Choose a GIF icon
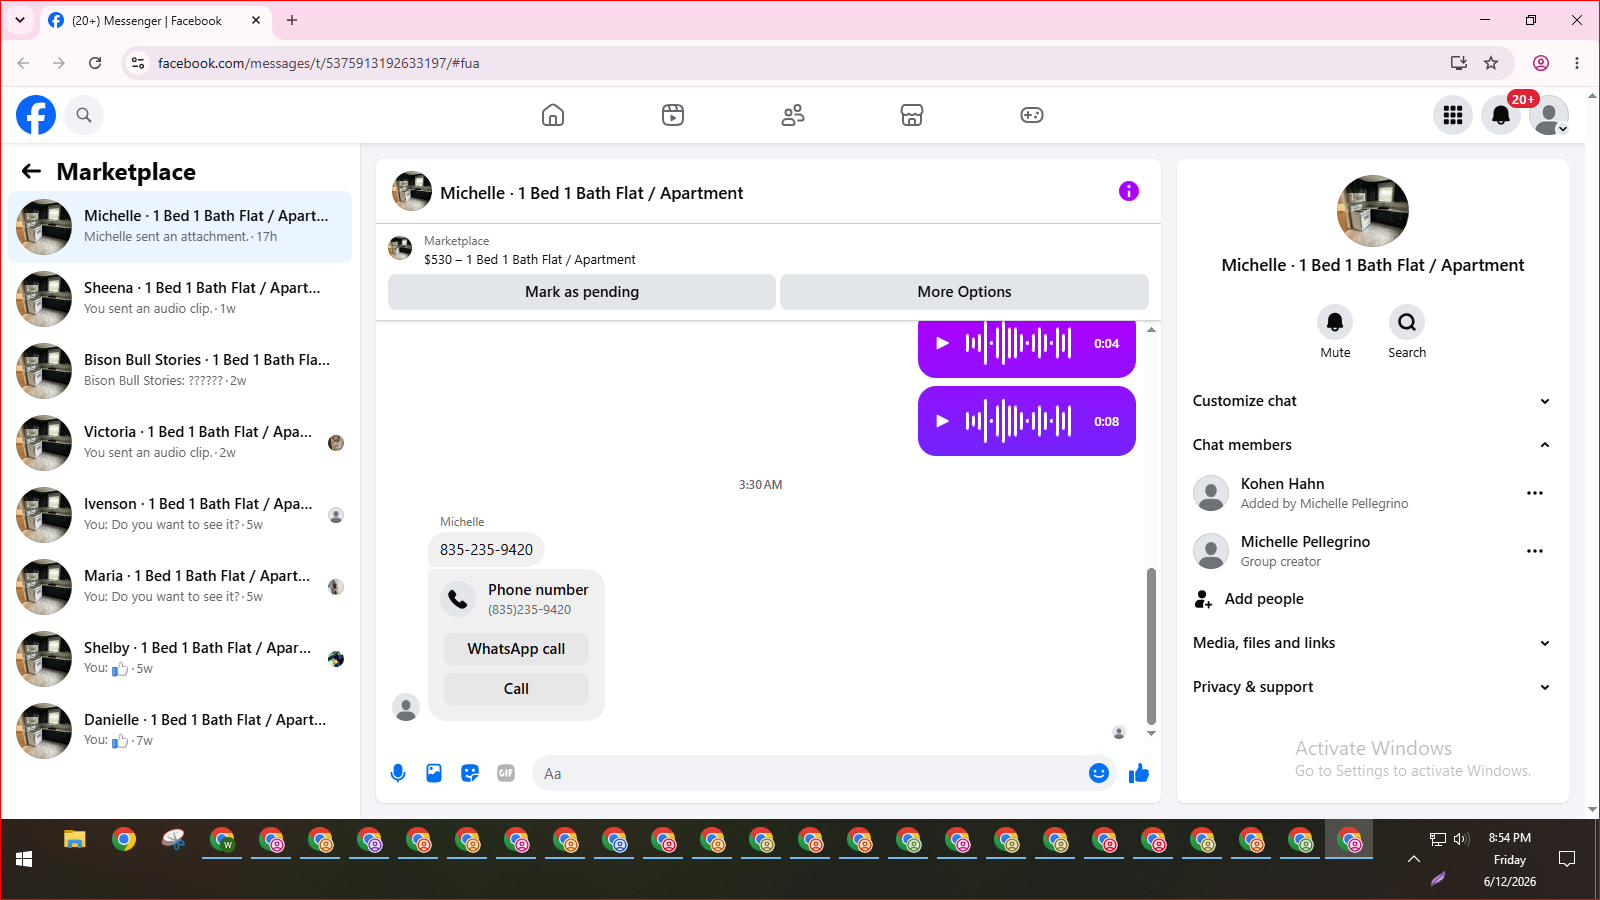1600x900 pixels. 506,773
